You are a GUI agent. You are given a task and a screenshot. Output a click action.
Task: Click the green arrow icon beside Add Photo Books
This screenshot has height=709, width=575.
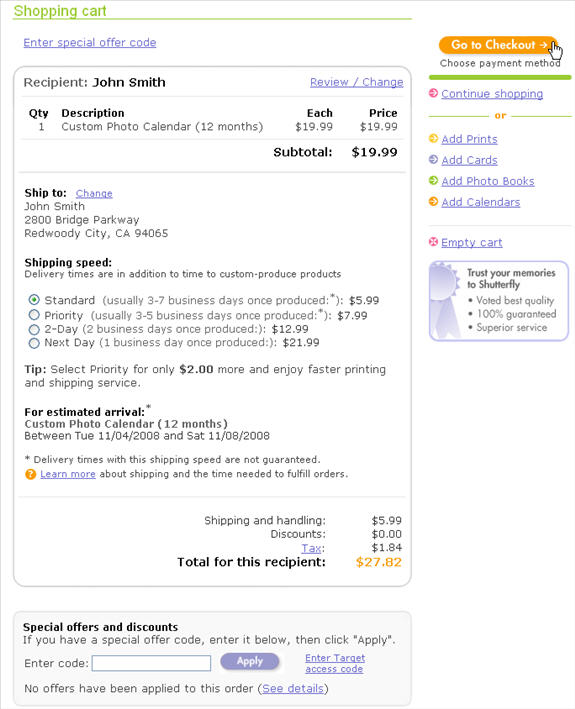pos(433,180)
